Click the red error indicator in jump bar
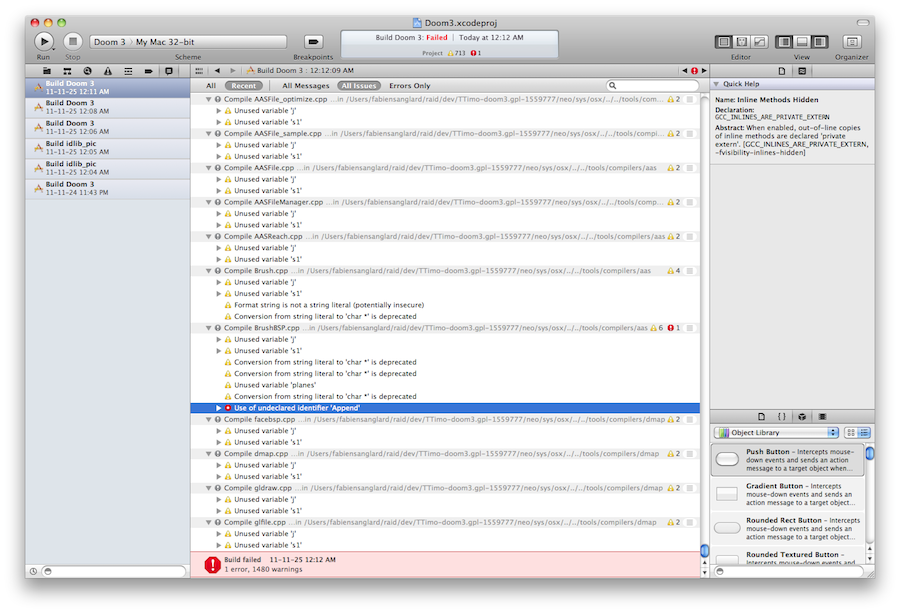900x613 pixels. click(695, 71)
